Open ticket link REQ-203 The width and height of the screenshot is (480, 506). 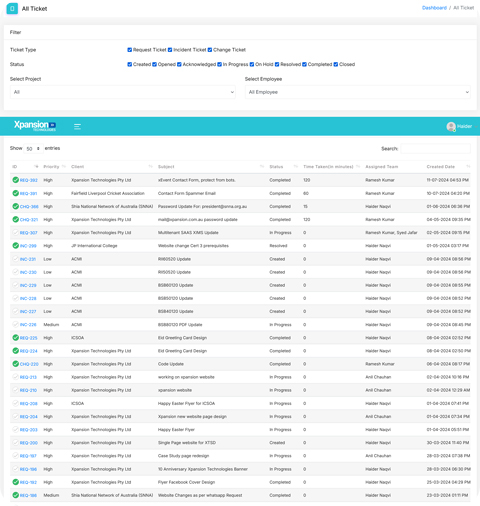(x=28, y=430)
